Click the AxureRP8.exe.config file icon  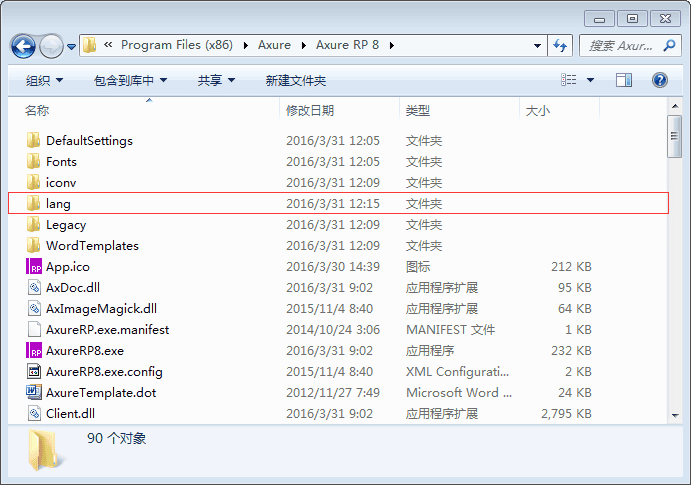(34, 371)
